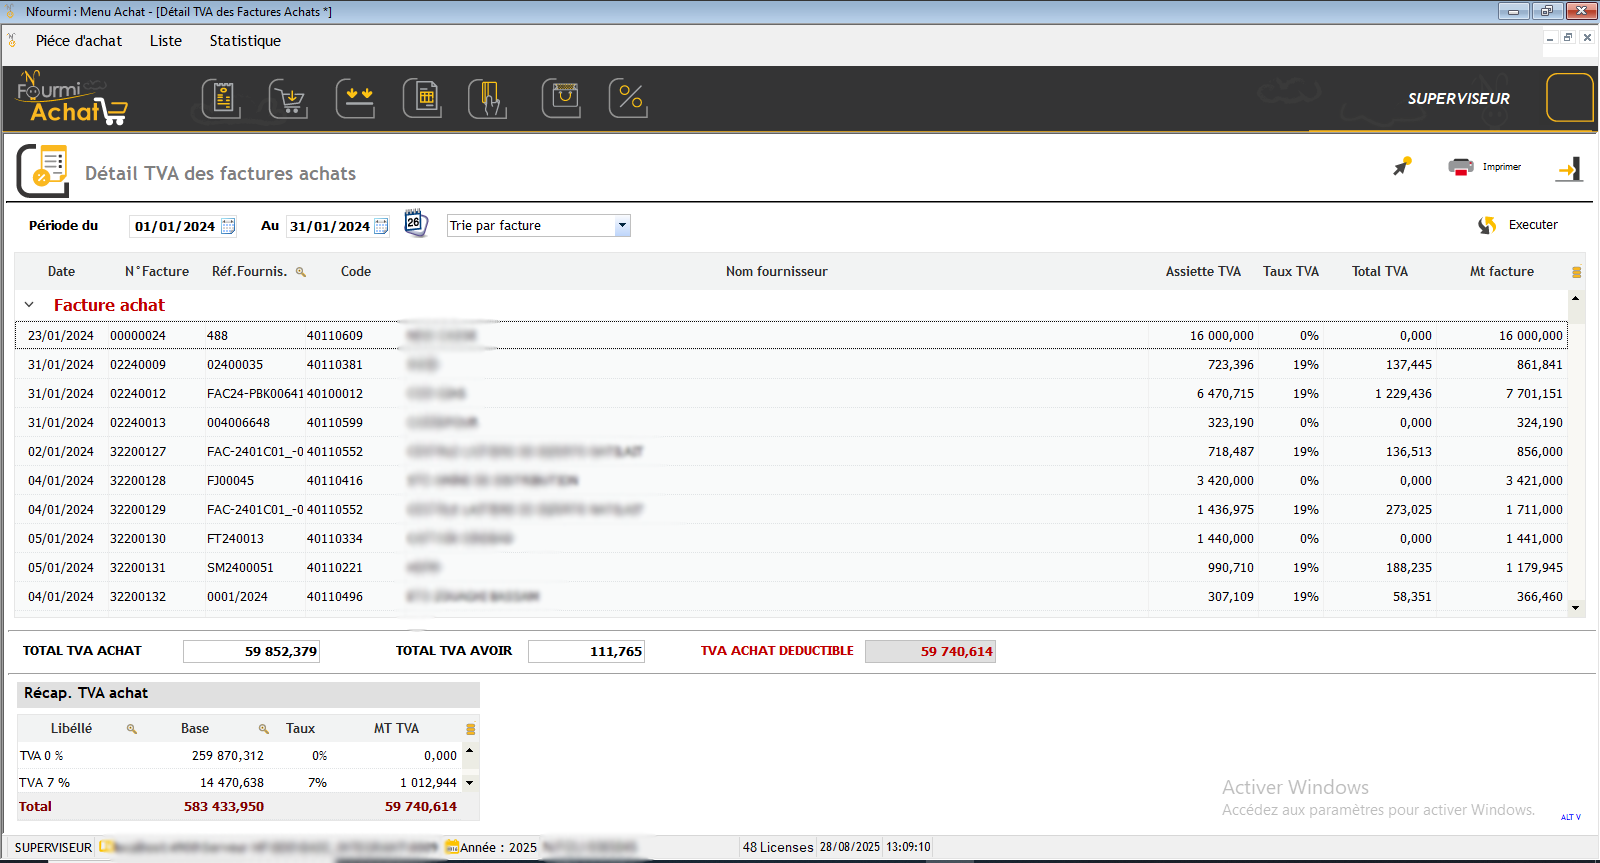Select invoice row 02240012
The image size is (1600, 863).
(x=138, y=394)
